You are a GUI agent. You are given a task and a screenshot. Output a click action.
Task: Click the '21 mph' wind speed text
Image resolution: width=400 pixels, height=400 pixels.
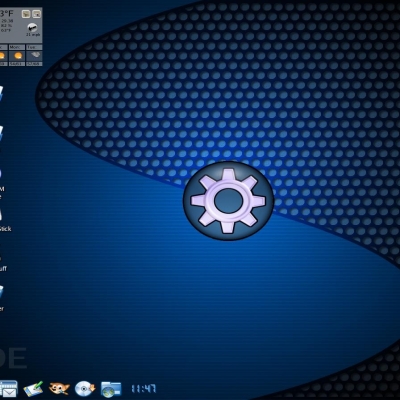point(33,35)
